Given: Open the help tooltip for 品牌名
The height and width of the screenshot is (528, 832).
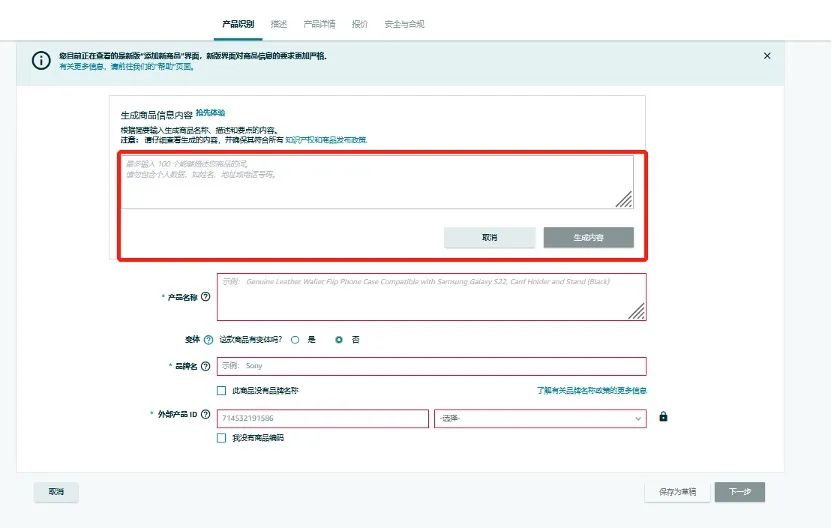Looking at the screenshot, I should click(206, 367).
